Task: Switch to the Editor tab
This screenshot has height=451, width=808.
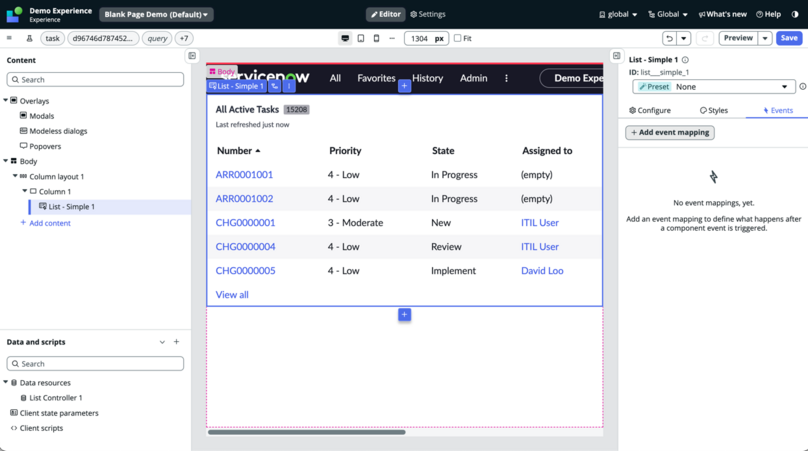Action: point(385,14)
